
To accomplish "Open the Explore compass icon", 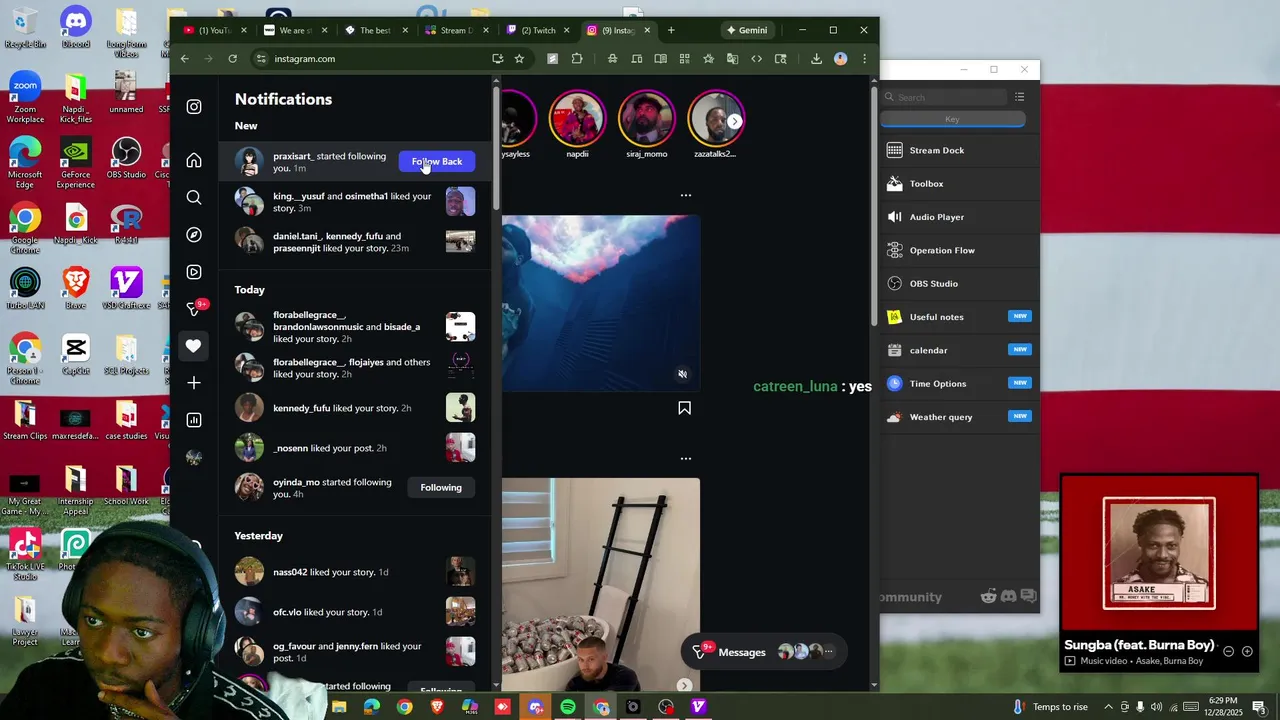I will (x=194, y=234).
